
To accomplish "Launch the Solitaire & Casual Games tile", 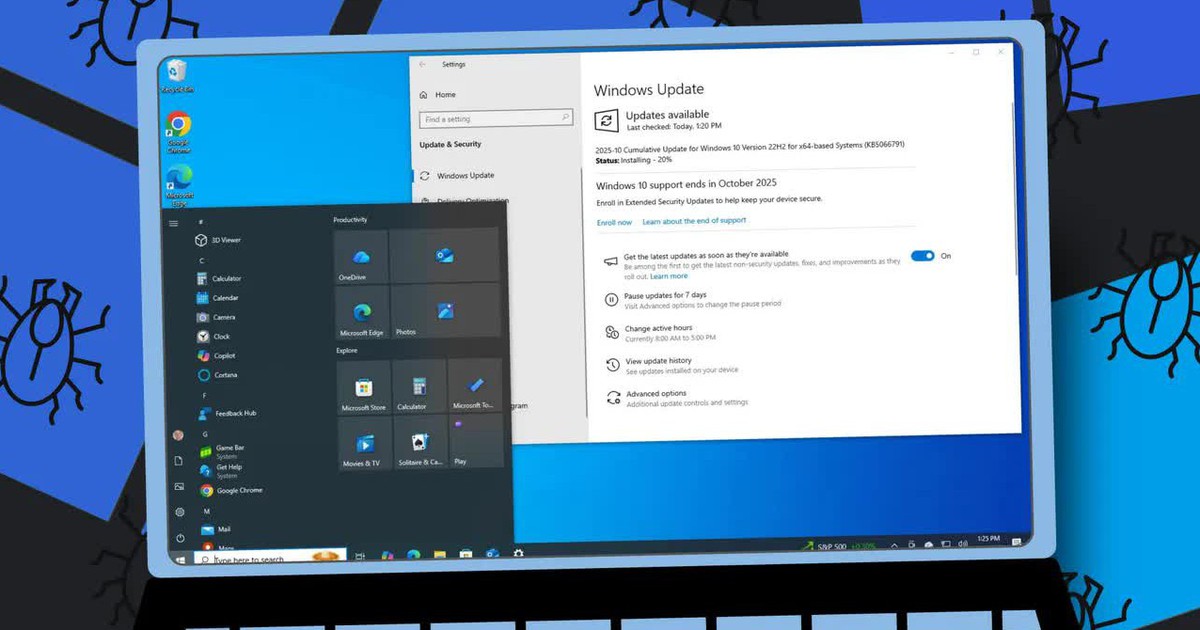I will [x=420, y=444].
